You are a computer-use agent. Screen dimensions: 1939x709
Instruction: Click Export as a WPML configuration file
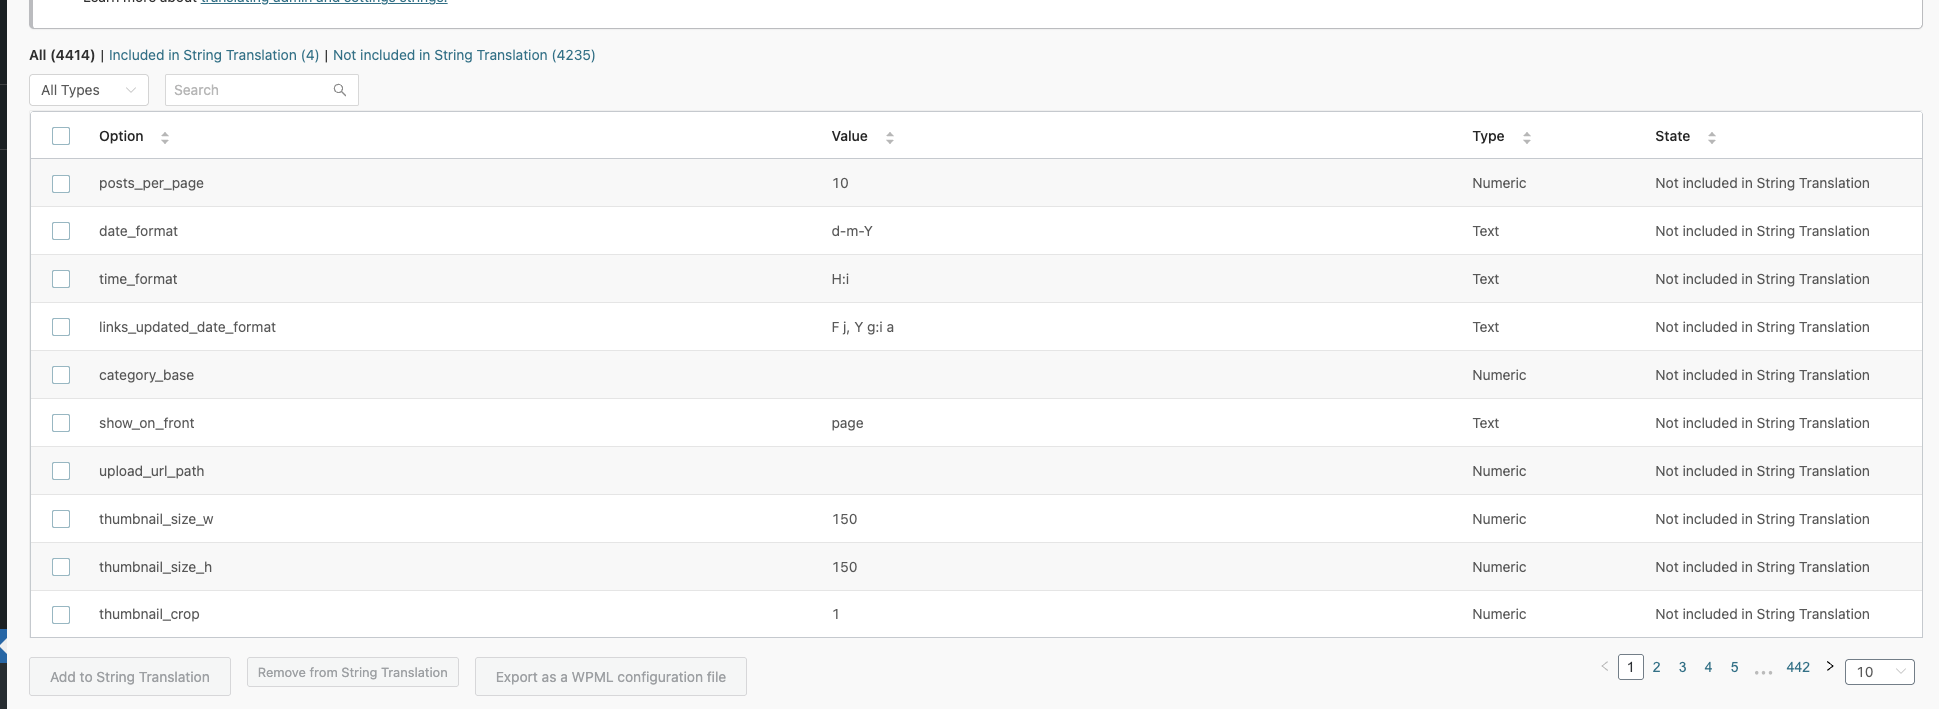coord(611,677)
